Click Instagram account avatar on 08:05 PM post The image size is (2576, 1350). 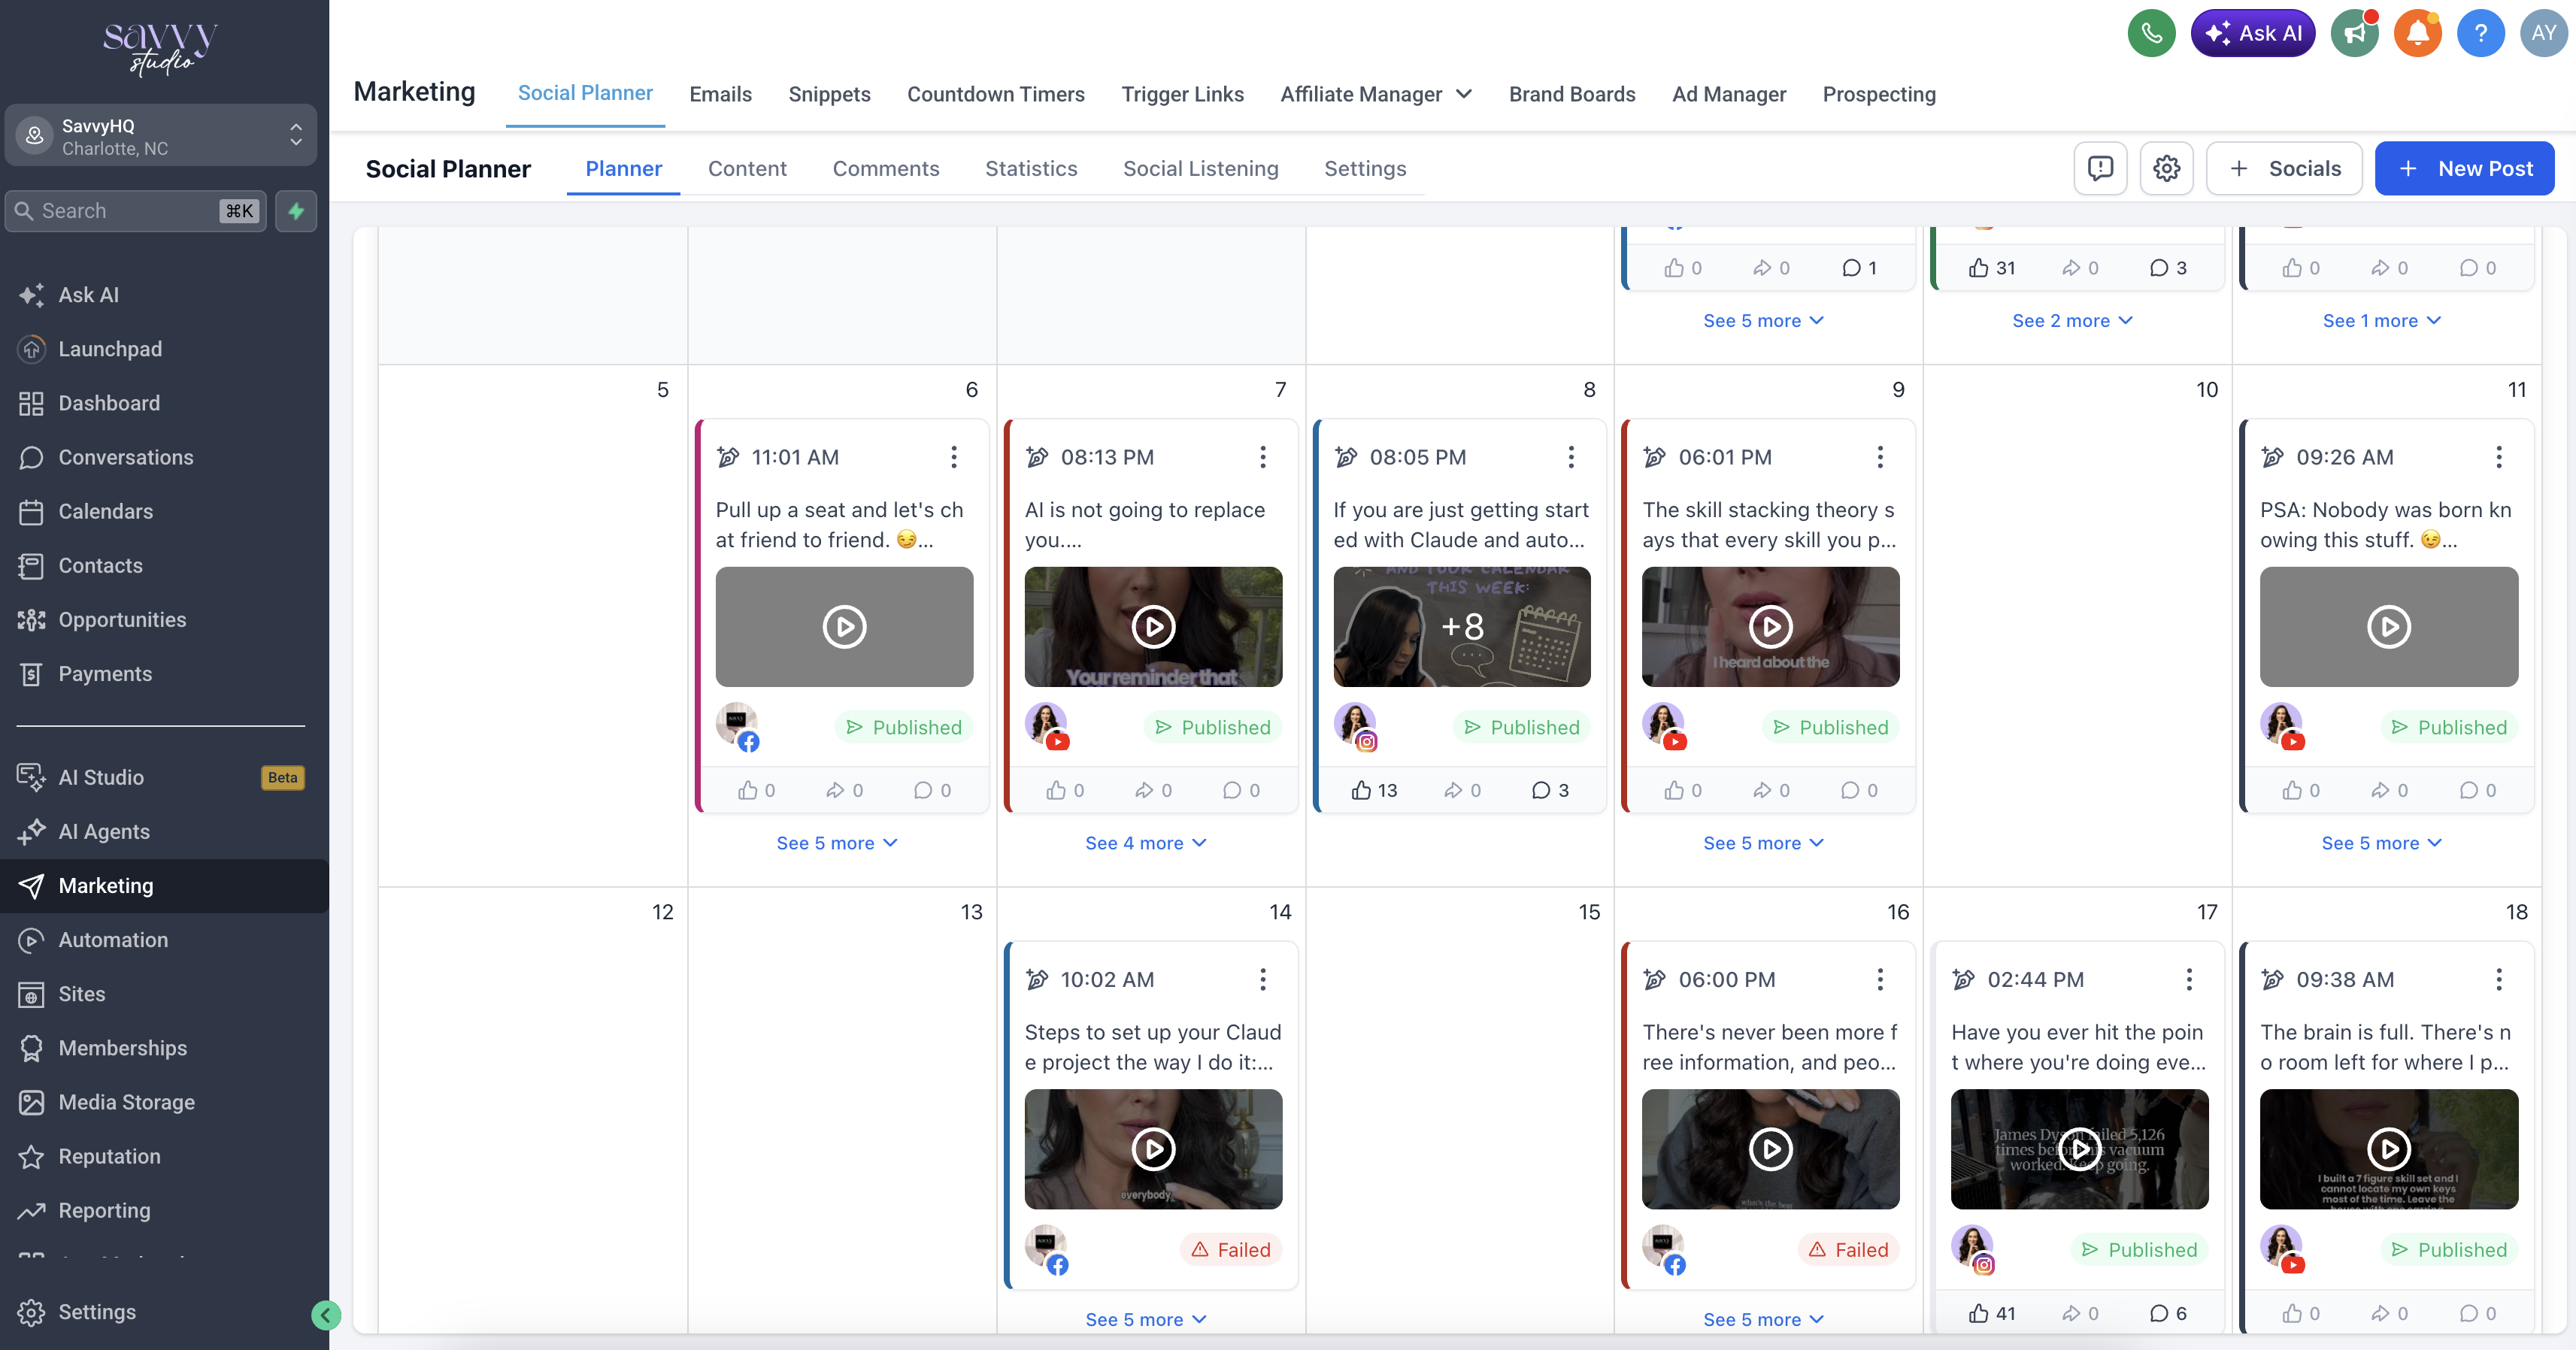pos(1356,726)
